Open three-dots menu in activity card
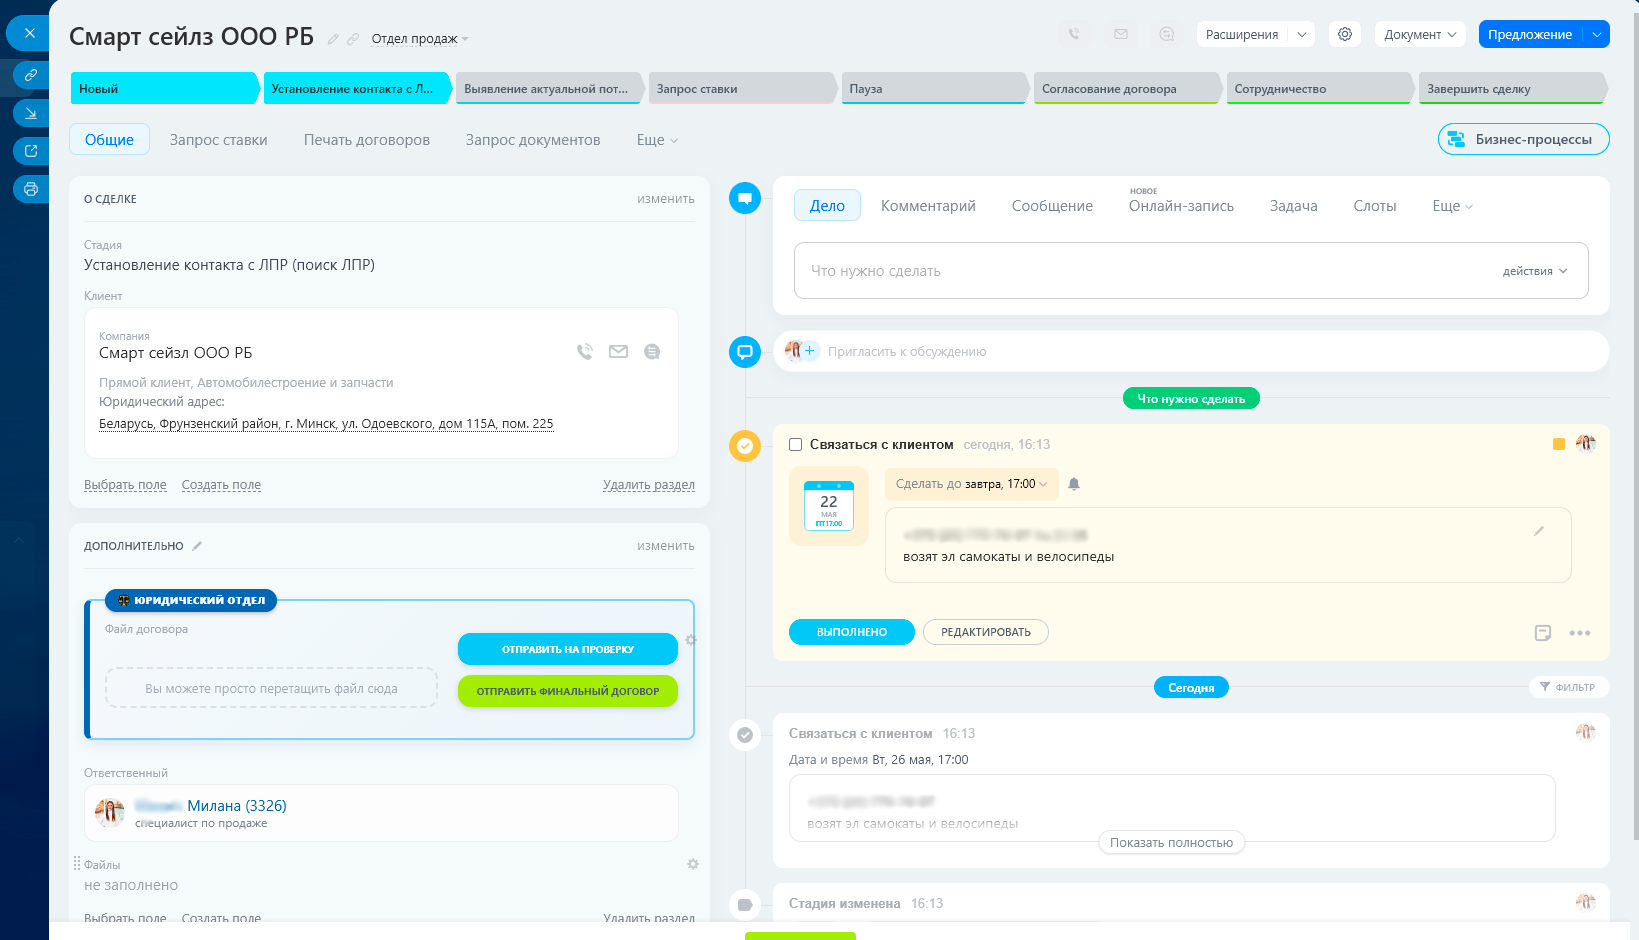Image resolution: width=1639 pixels, height=940 pixels. (1580, 633)
